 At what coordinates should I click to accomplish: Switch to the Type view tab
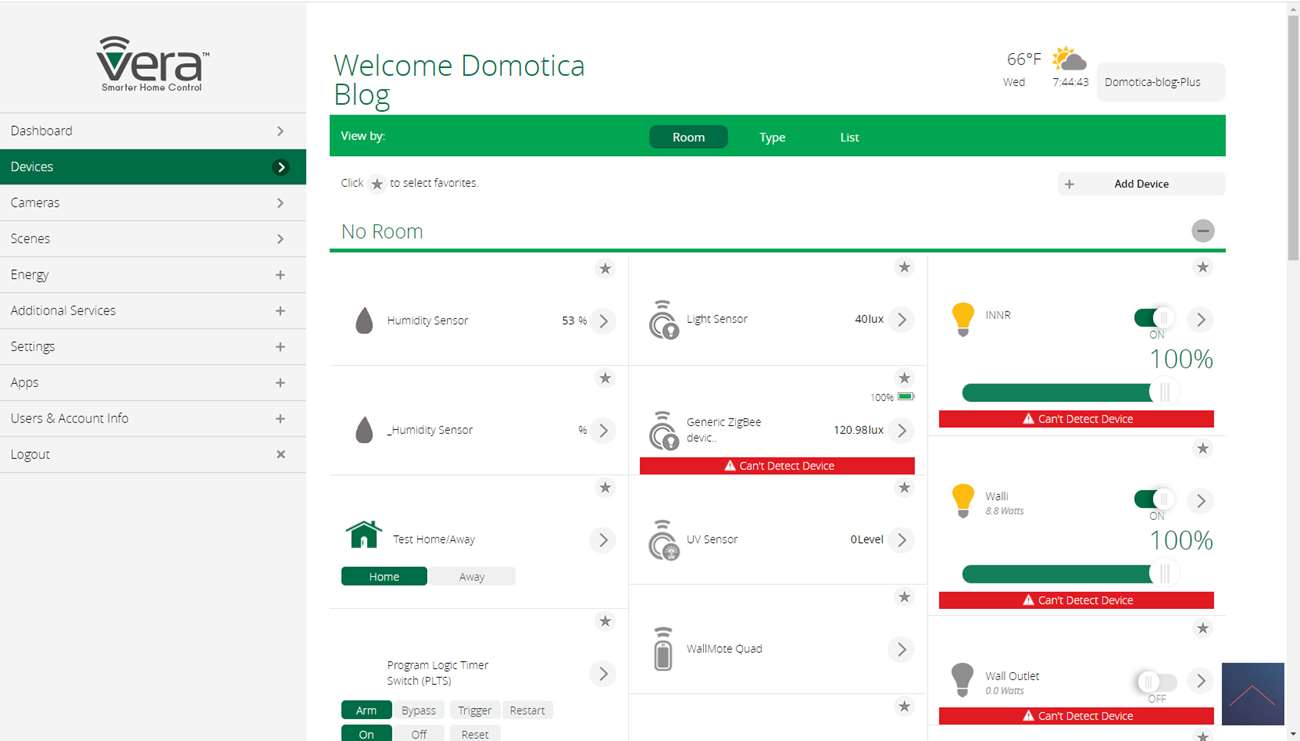pyautogui.click(x=772, y=137)
